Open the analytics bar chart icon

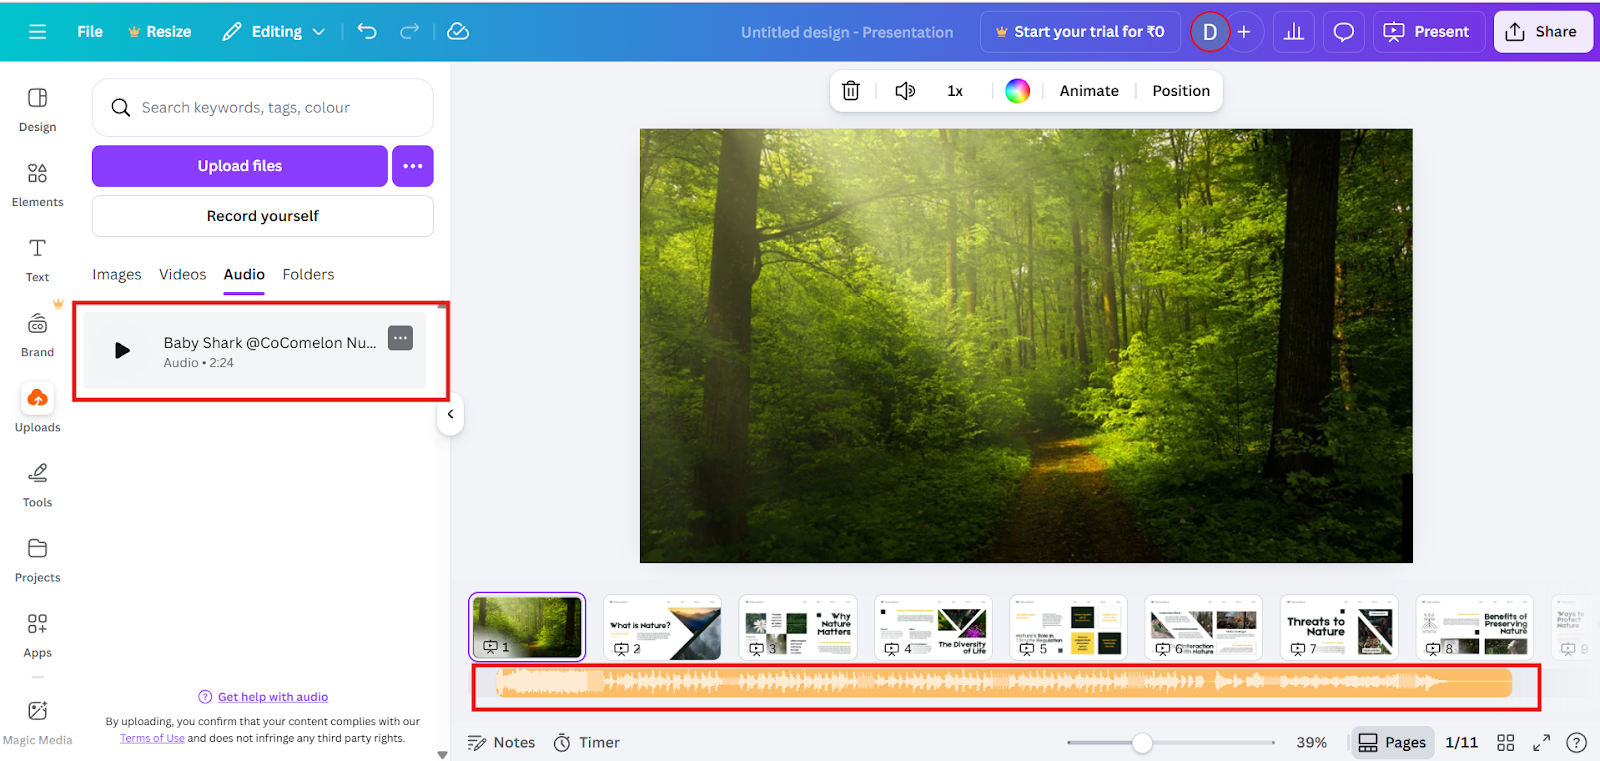click(x=1294, y=32)
